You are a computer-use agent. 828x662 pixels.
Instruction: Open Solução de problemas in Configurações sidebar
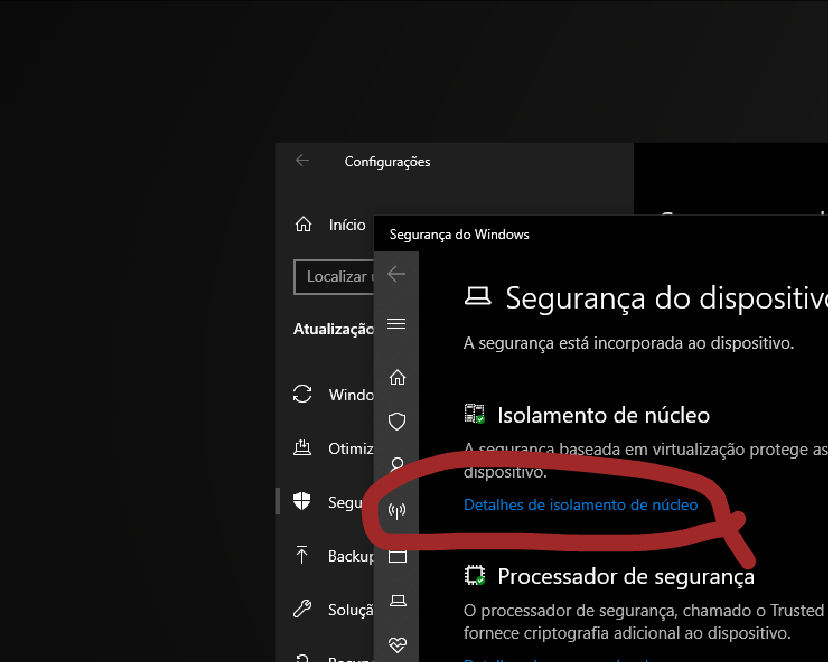pos(333,609)
